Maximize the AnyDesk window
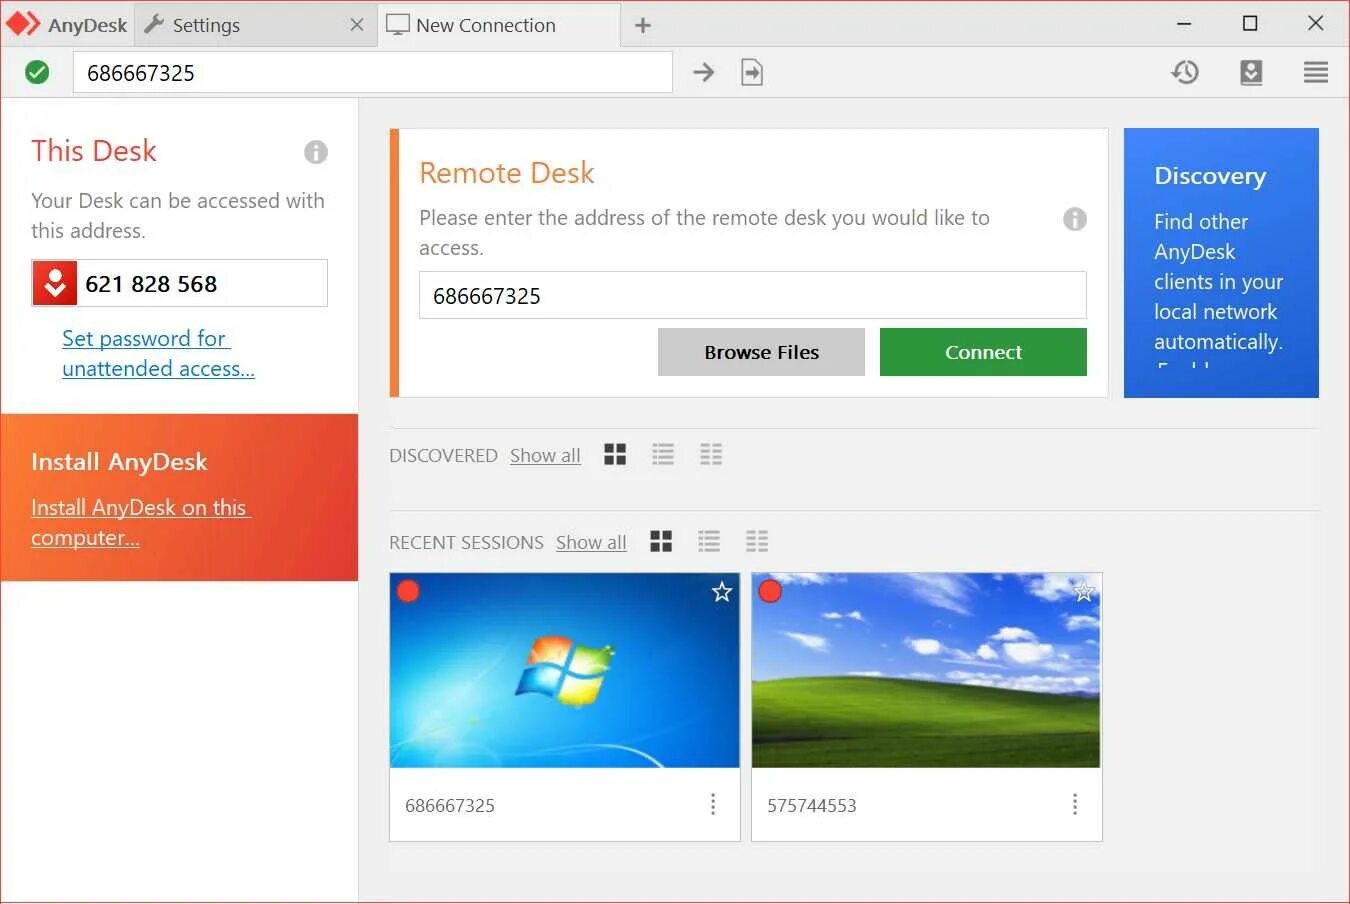 (x=1250, y=24)
